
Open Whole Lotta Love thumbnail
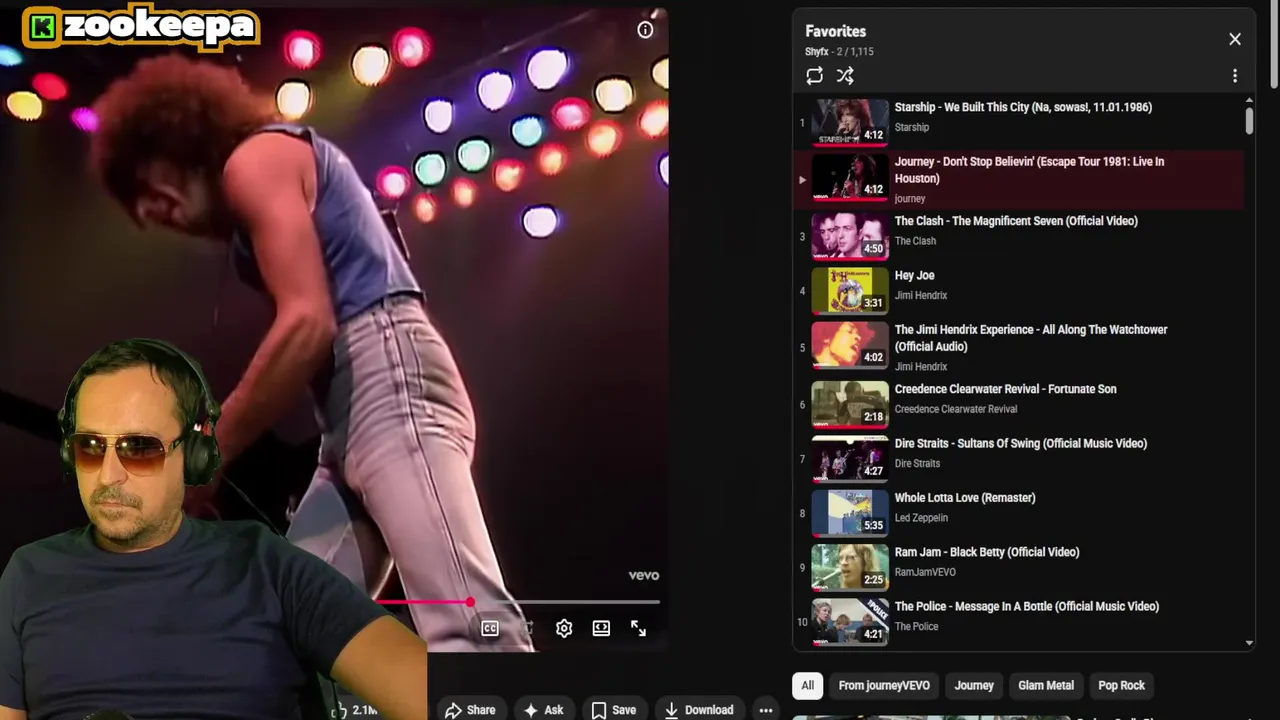click(850, 513)
